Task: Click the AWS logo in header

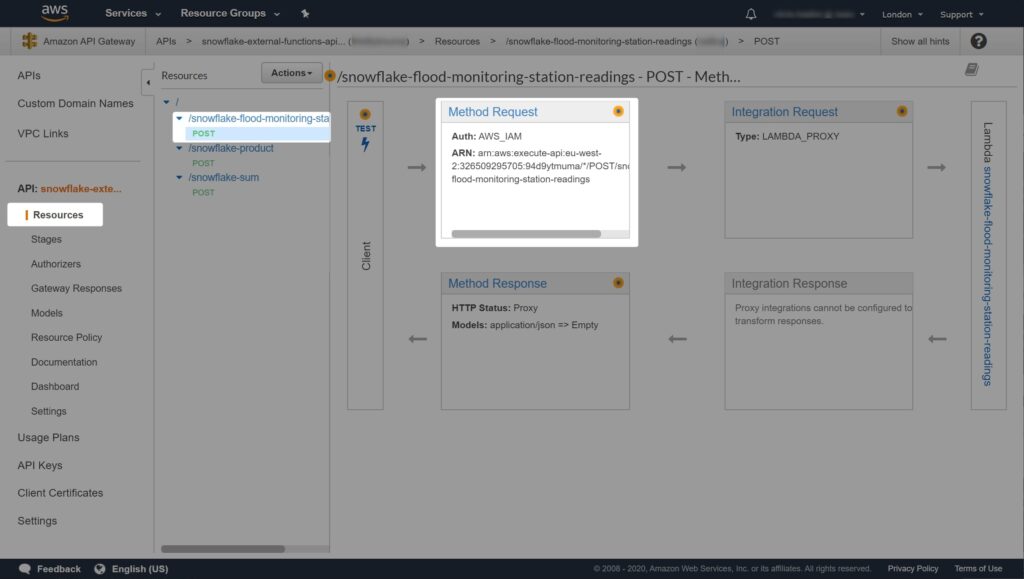Action: click(x=54, y=13)
